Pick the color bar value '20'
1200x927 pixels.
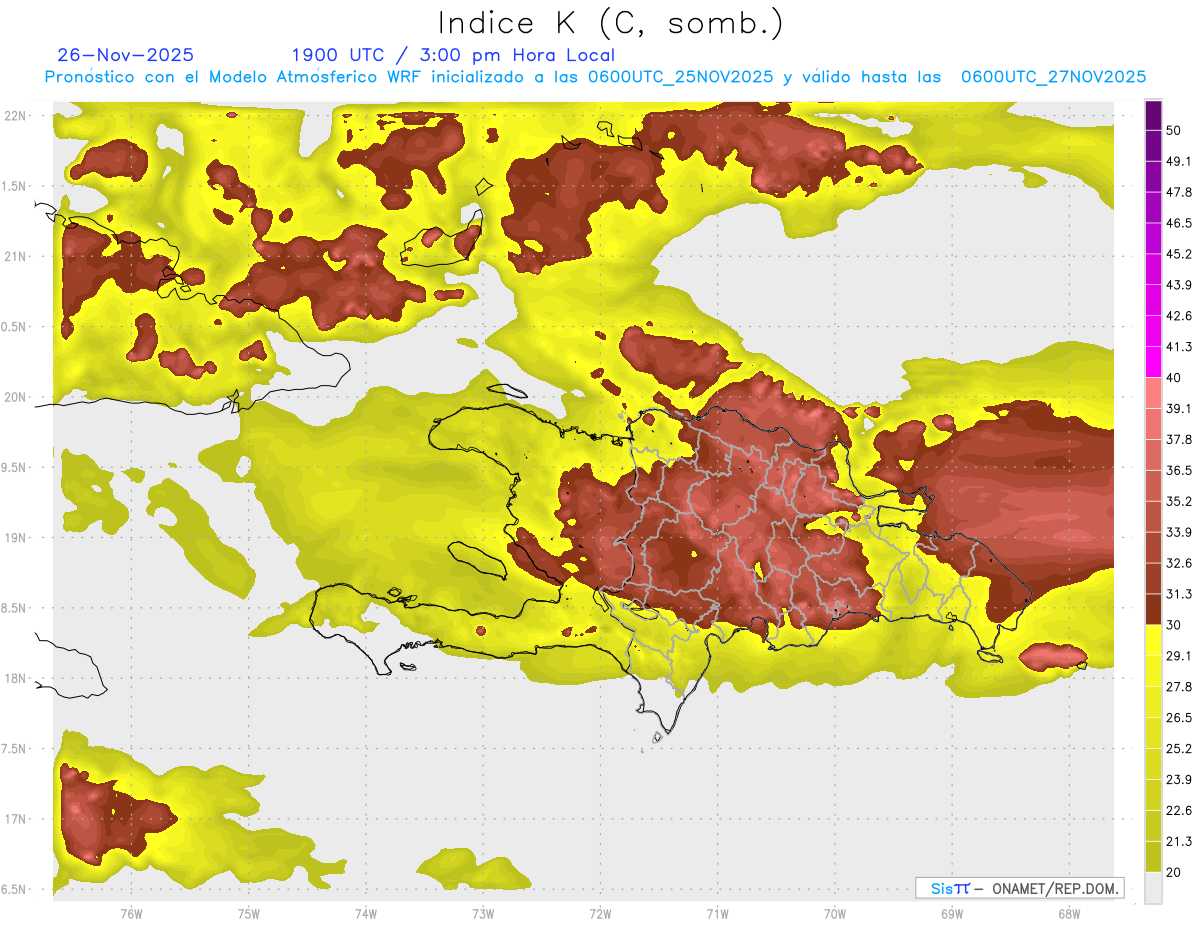pos(1175,872)
